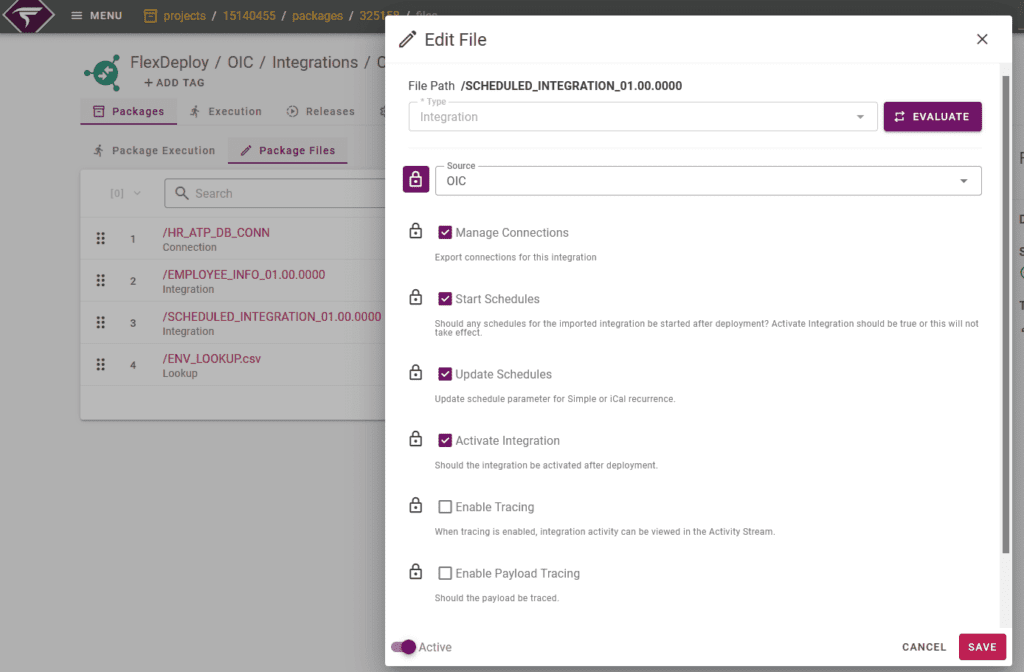
Task: Click drag handle icon for ENV_LOOKUP.csv row
Action: (x=101, y=364)
